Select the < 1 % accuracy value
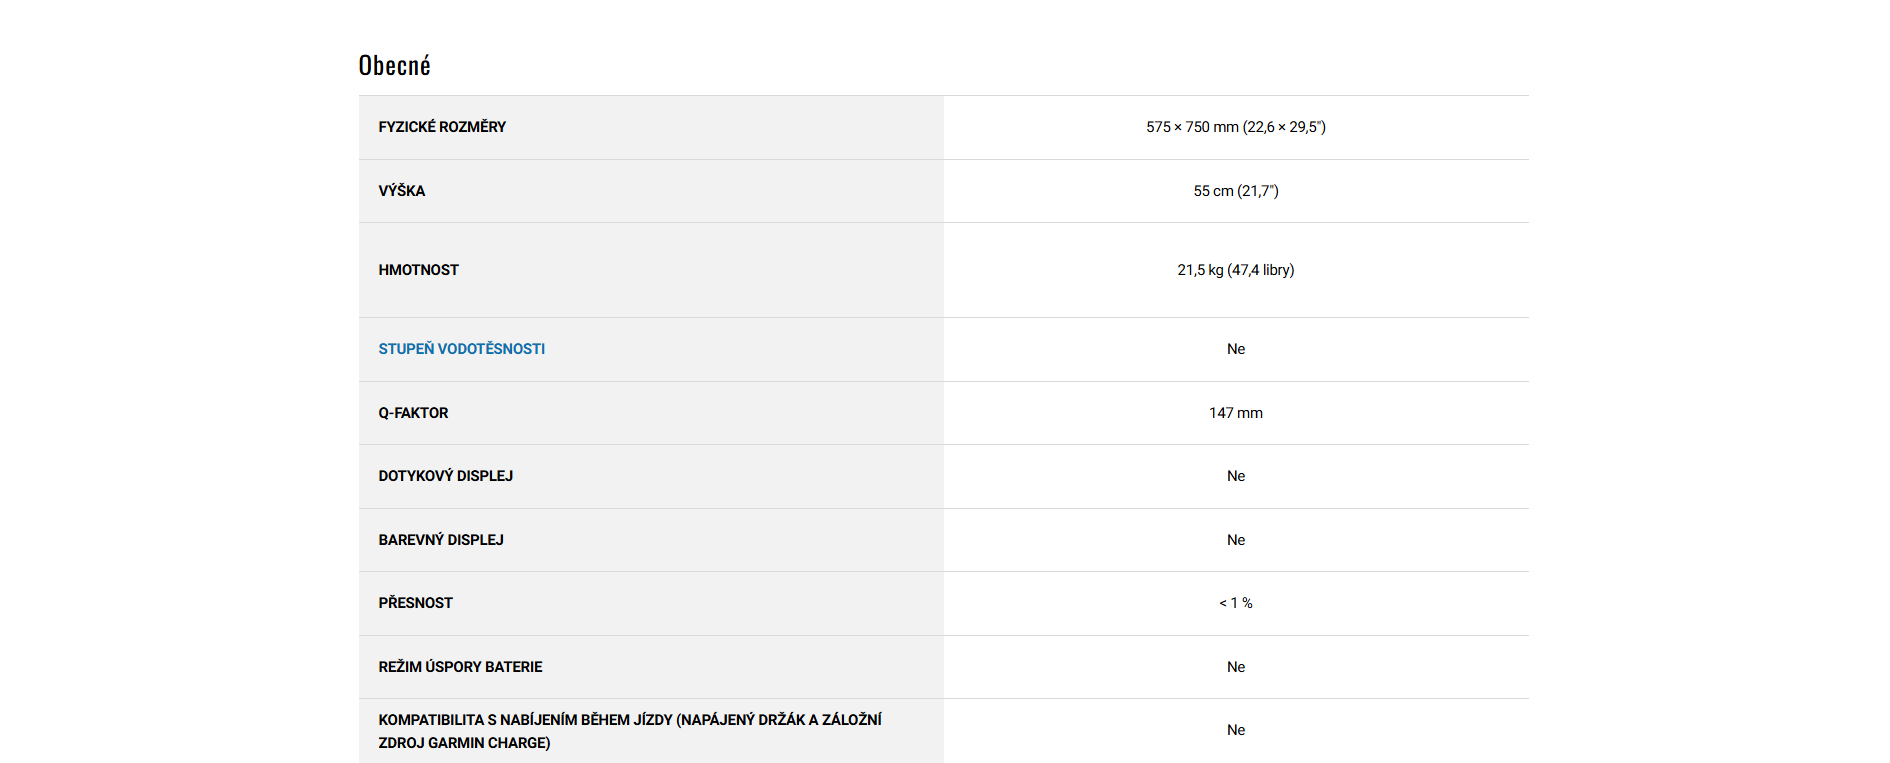The width and height of the screenshot is (1890, 763). [x=1235, y=603]
